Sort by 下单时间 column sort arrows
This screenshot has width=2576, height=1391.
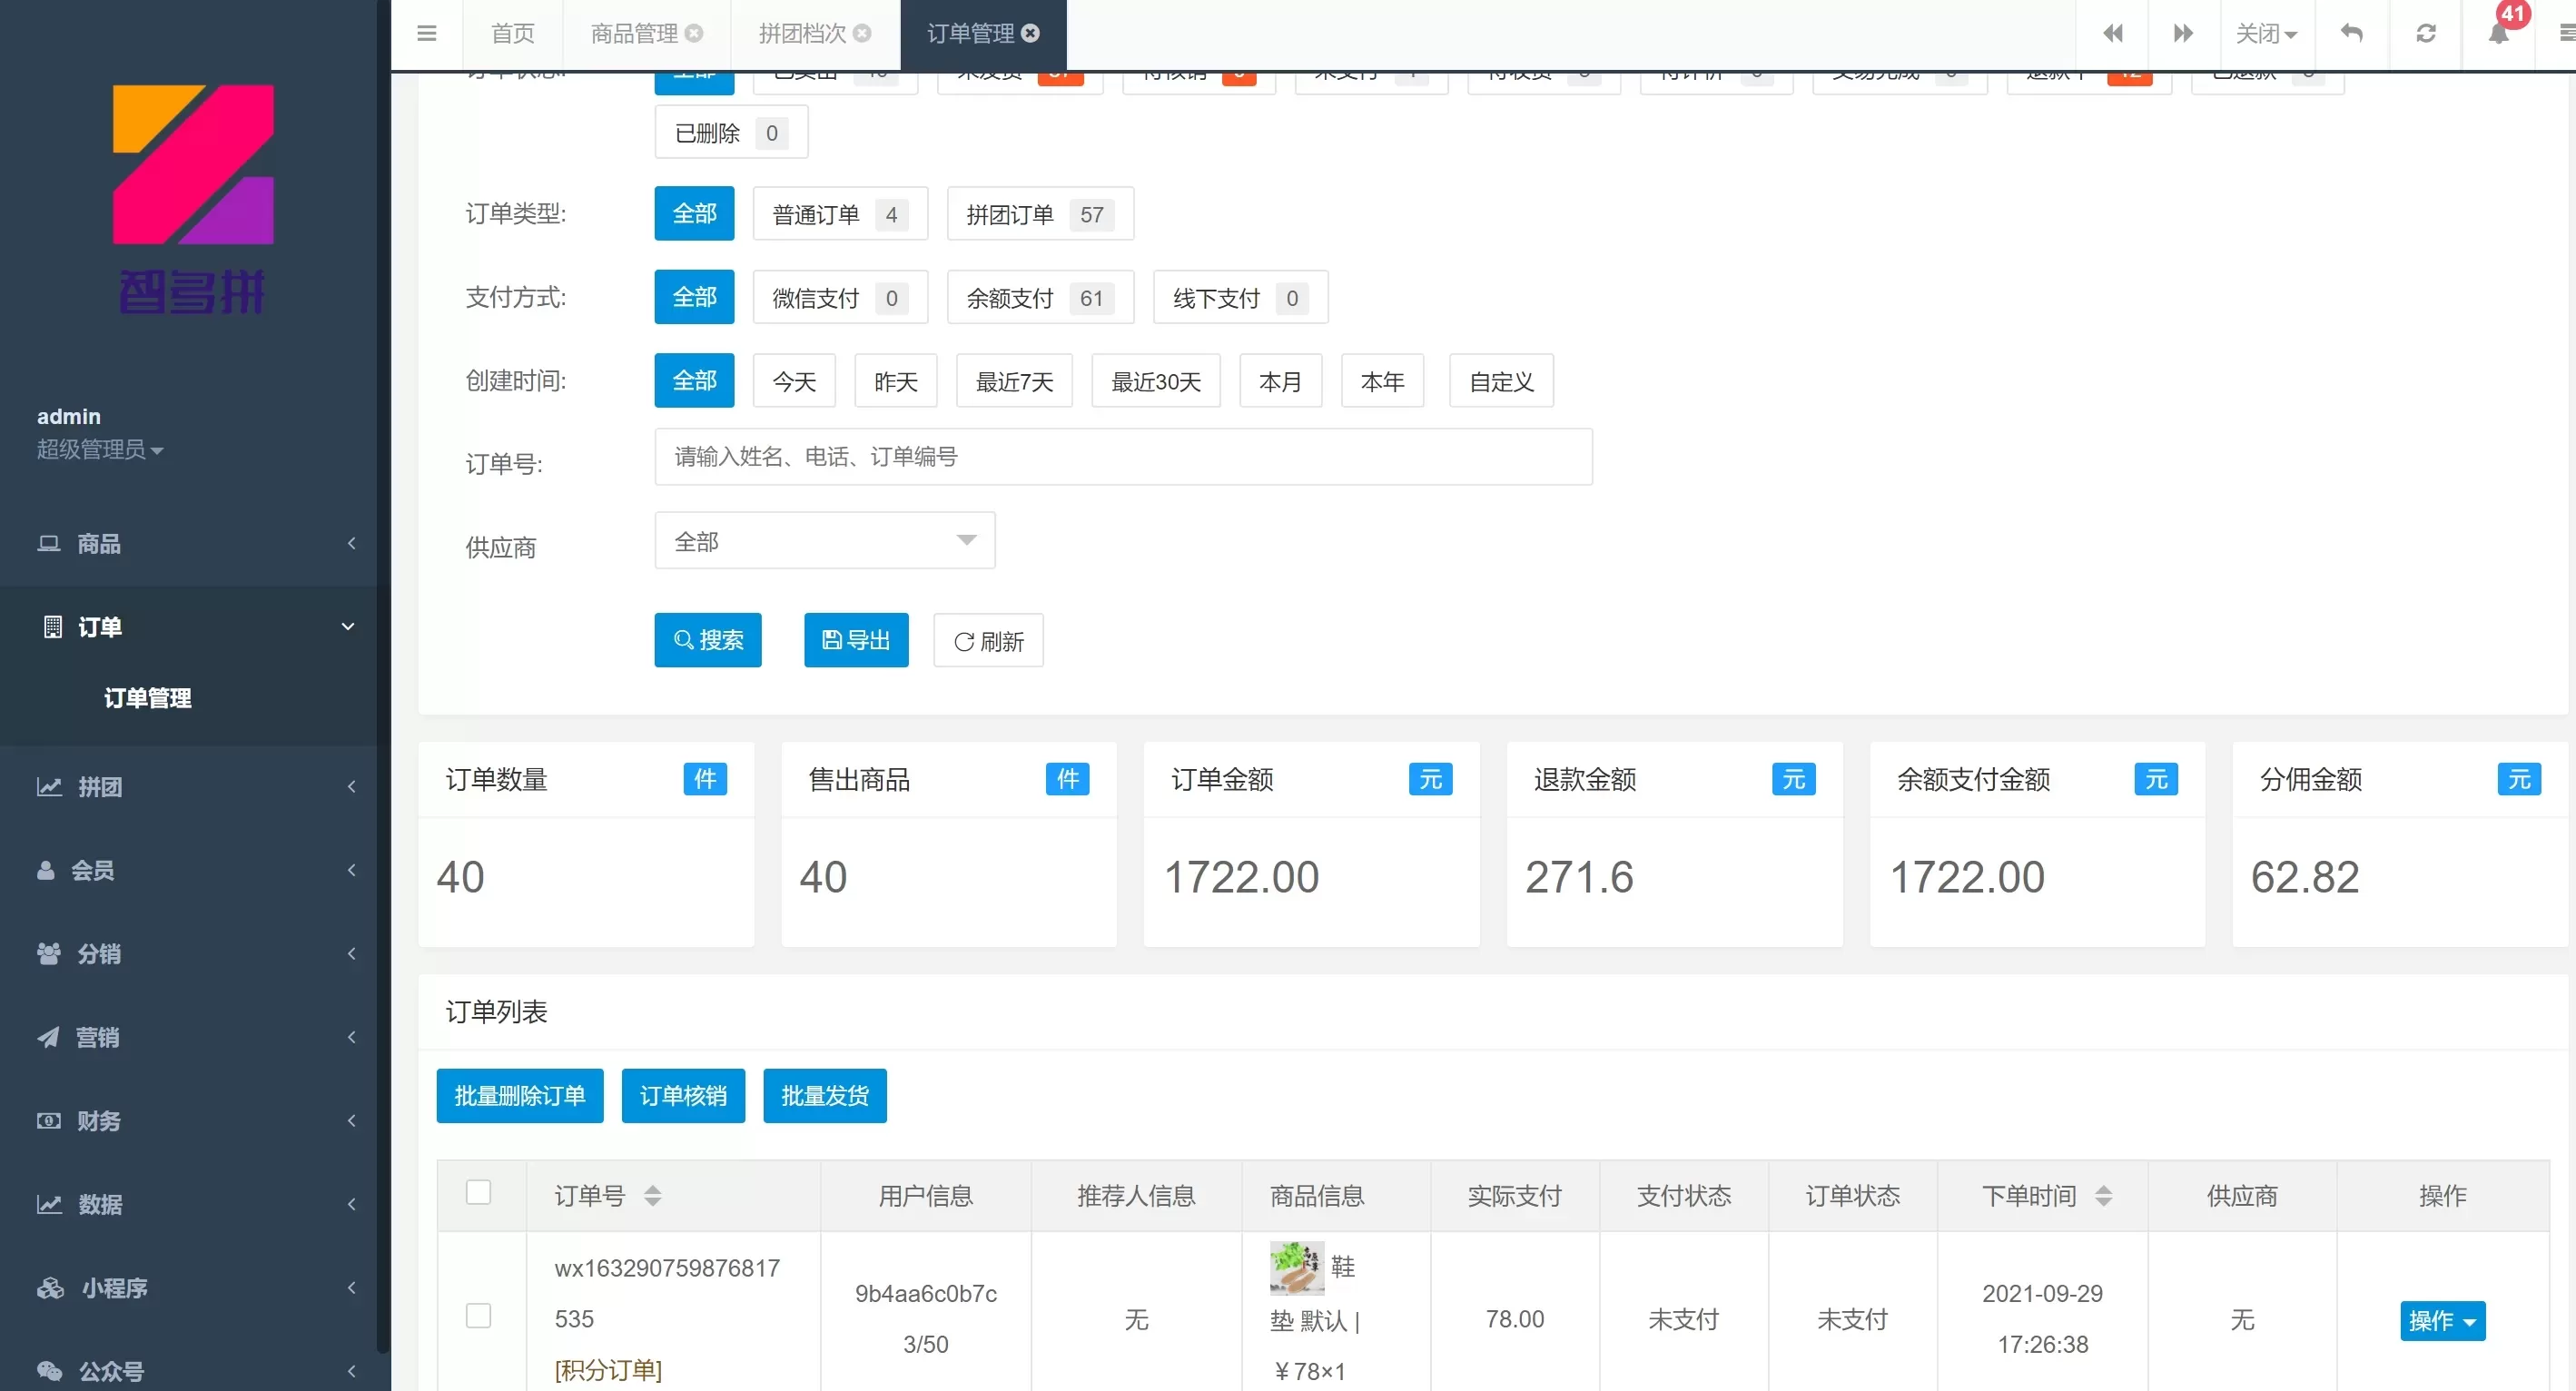click(2103, 1195)
